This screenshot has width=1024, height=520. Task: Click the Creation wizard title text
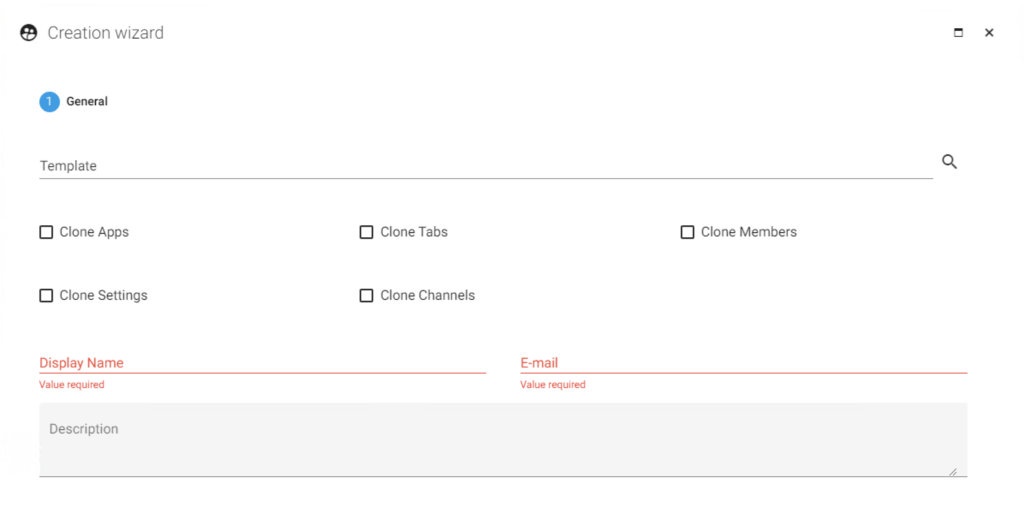point(106,33)
